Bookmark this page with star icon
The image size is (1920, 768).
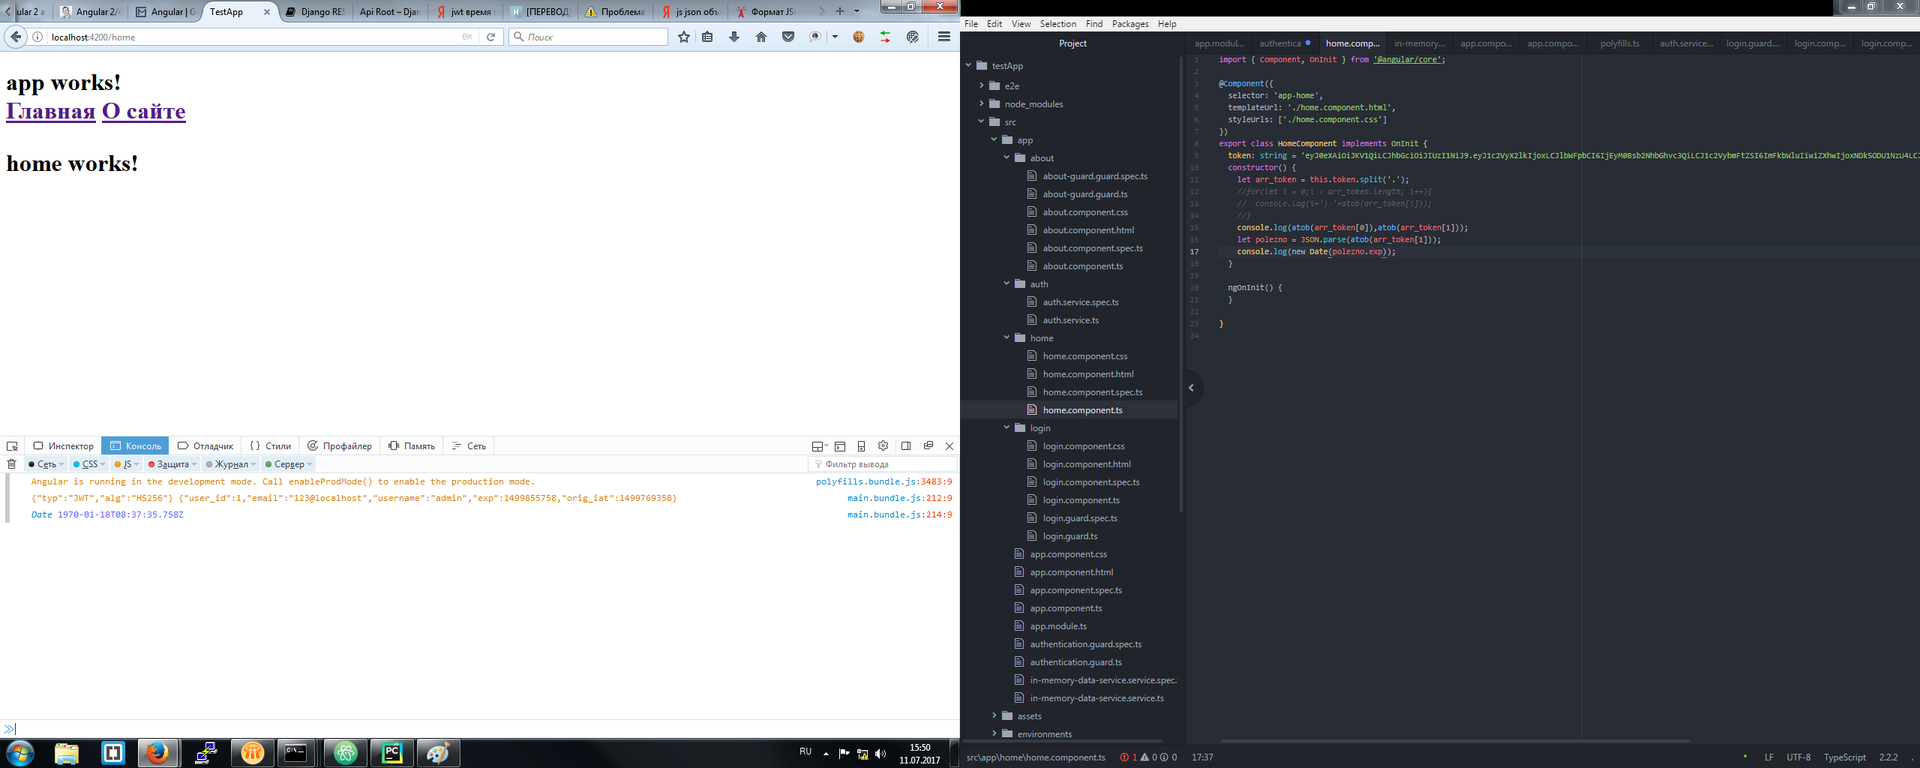[684, 37]
